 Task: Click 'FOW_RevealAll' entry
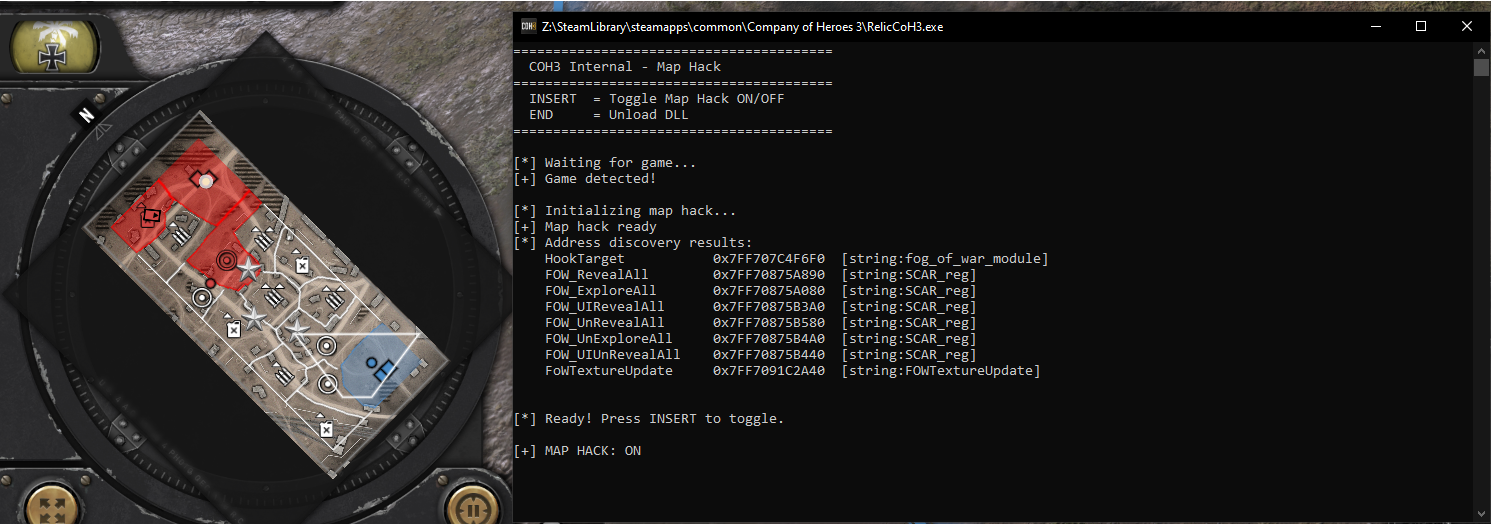point(597,275)
